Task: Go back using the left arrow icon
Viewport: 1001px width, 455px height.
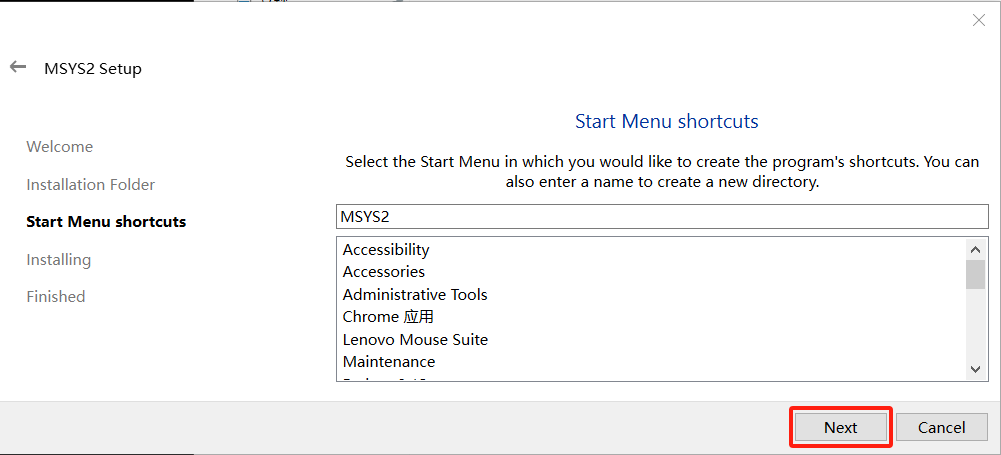Action: tap(18, 67)
